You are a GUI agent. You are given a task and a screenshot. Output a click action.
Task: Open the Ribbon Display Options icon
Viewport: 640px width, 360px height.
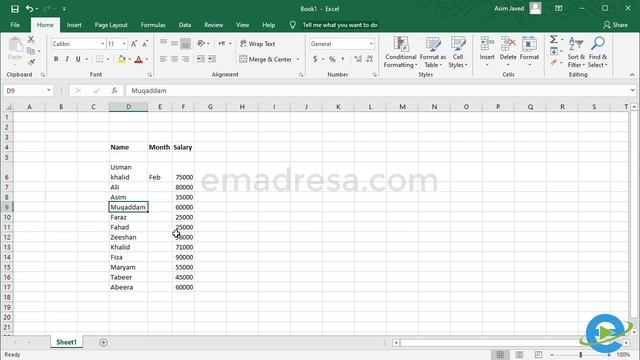pyautogui.click(x=559, y=9)
